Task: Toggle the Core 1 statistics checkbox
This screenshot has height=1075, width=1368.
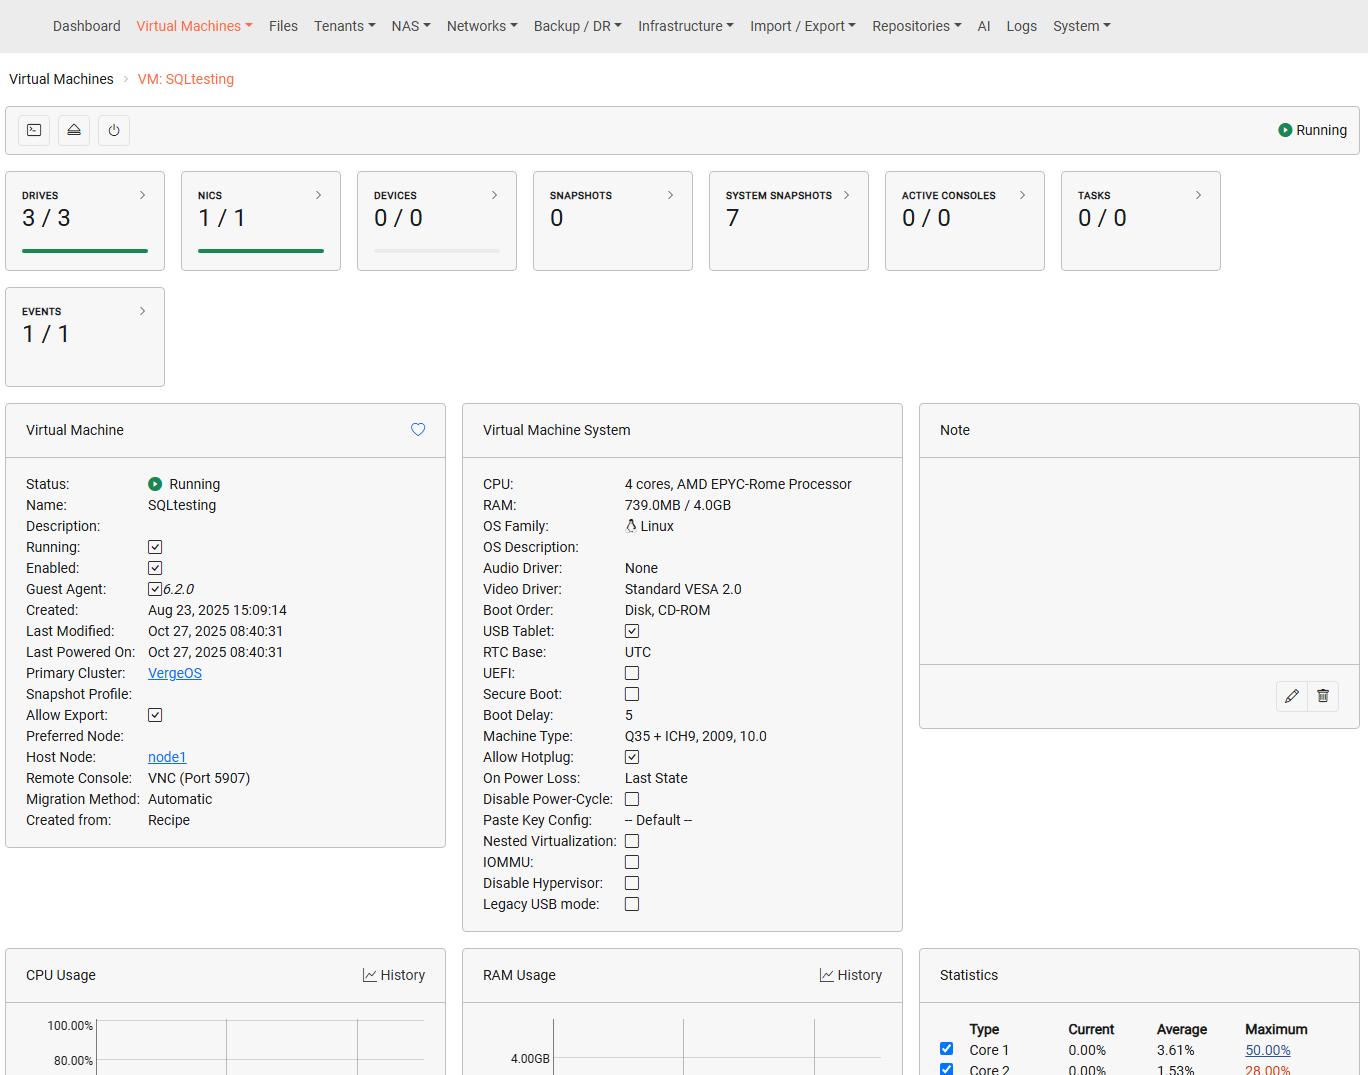Action: pos(946,1049)
